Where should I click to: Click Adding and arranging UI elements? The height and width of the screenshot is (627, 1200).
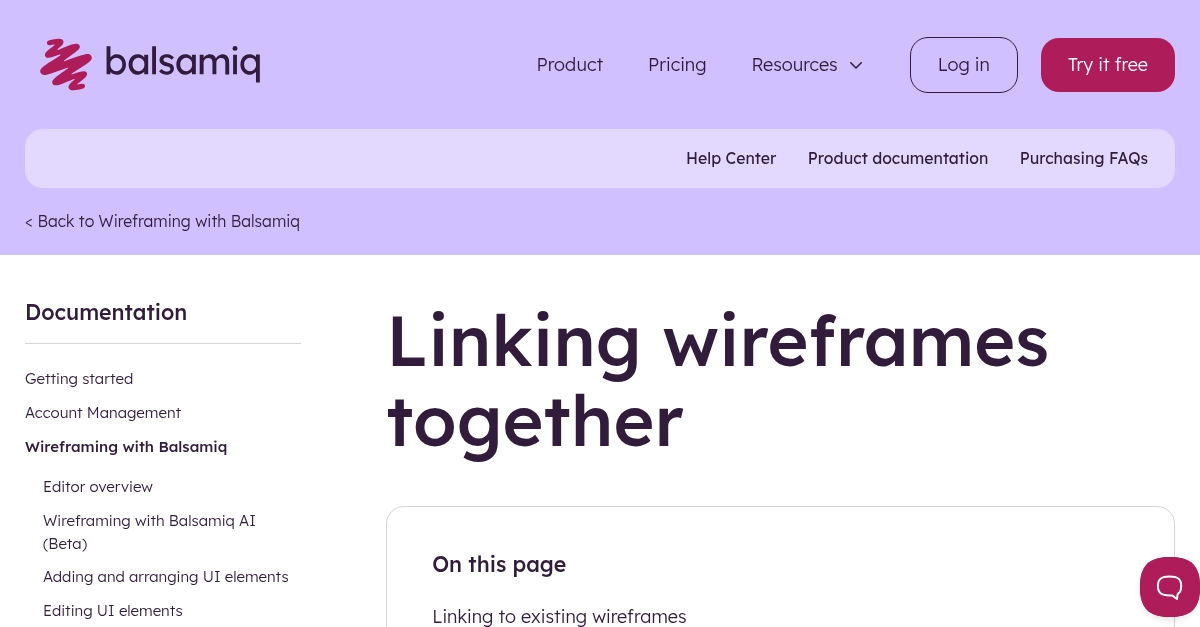pyautogui.click(x=165, y=576)
